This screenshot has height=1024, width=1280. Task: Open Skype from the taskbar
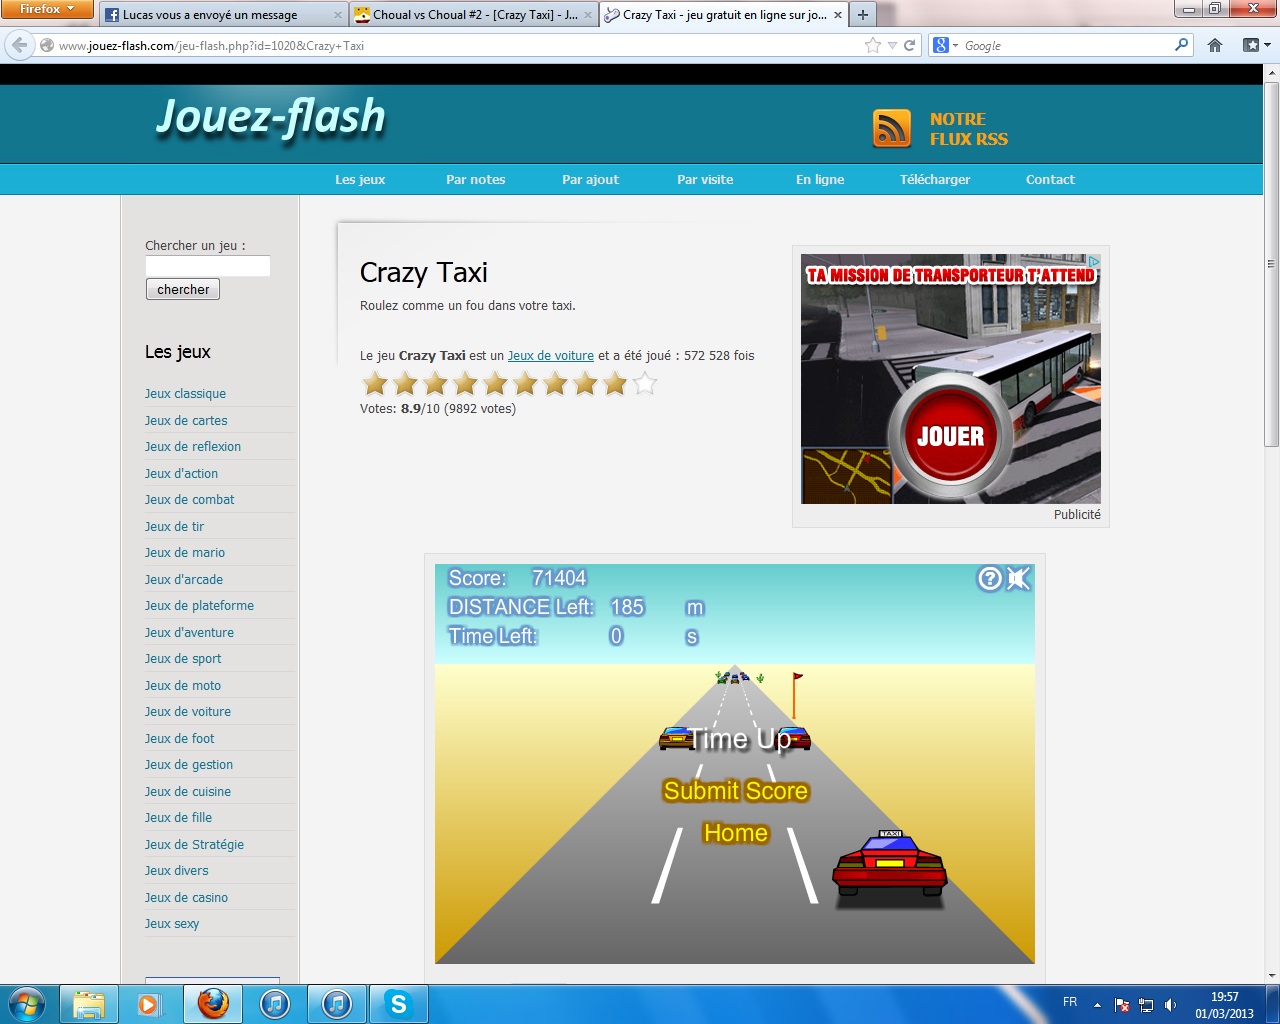(398, 1003)
